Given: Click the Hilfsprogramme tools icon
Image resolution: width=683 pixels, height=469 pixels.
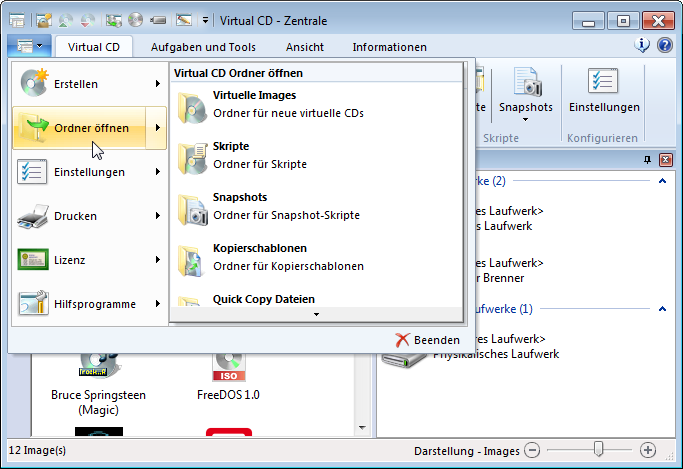Looking at the screenshot, I should click(33, 304).
